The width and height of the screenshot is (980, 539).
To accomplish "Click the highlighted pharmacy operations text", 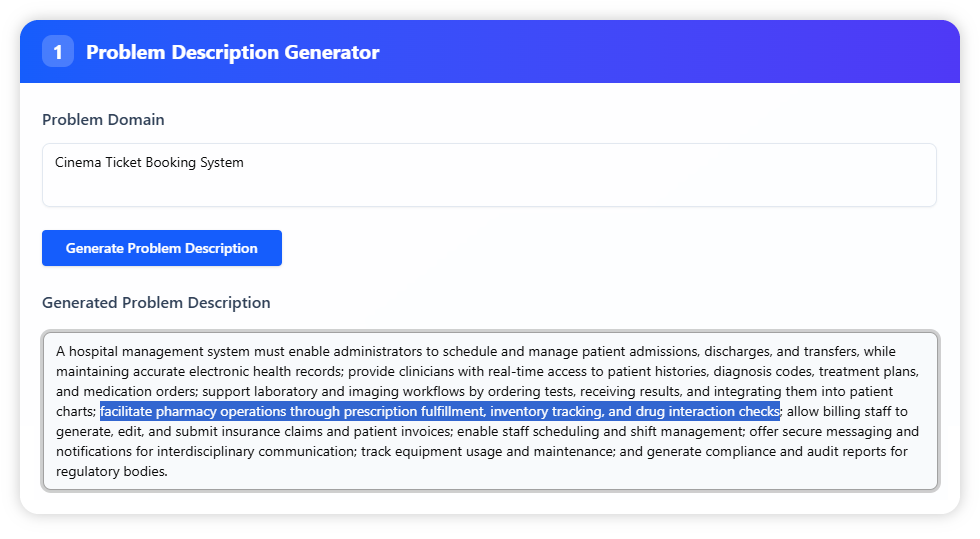I will click(x=439, y=411).
